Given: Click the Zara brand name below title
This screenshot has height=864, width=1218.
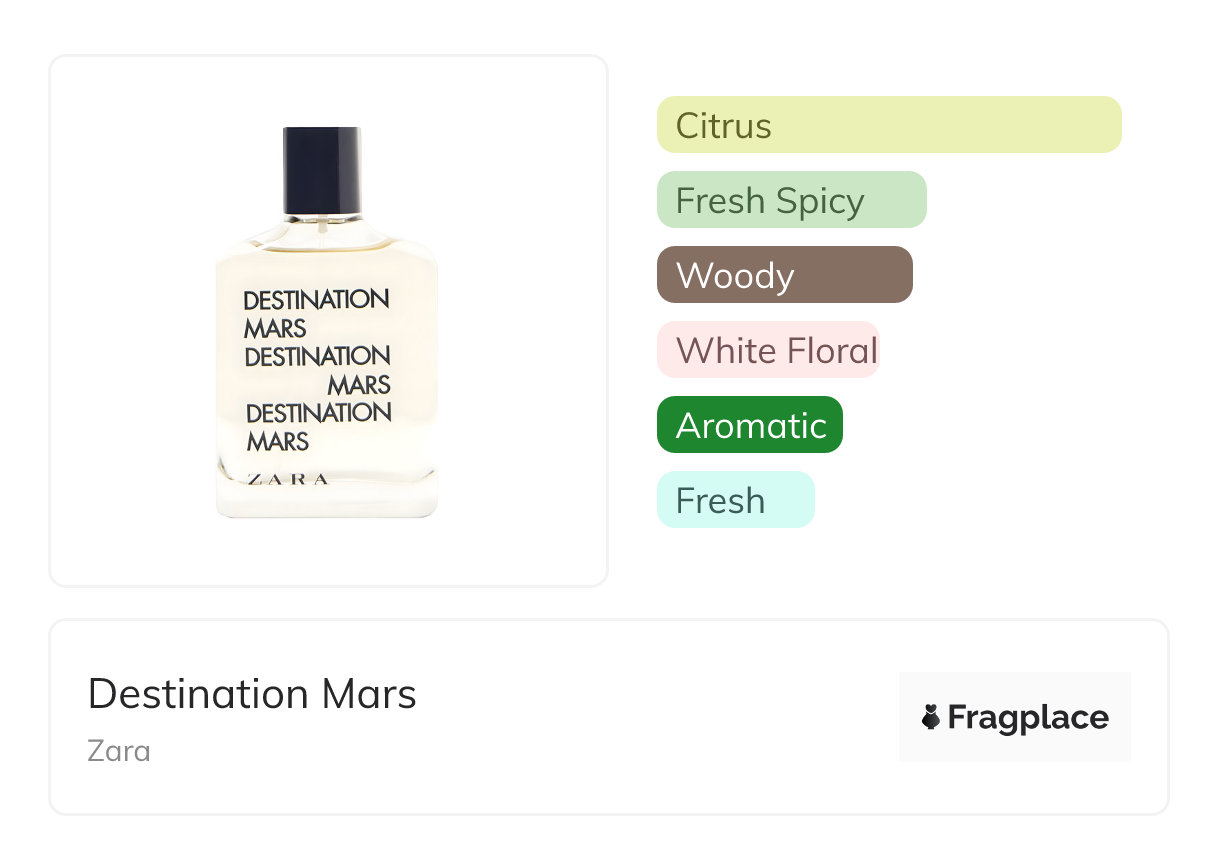Looking at the screenshot, I should pyautogui.click(x=119, y=750).
